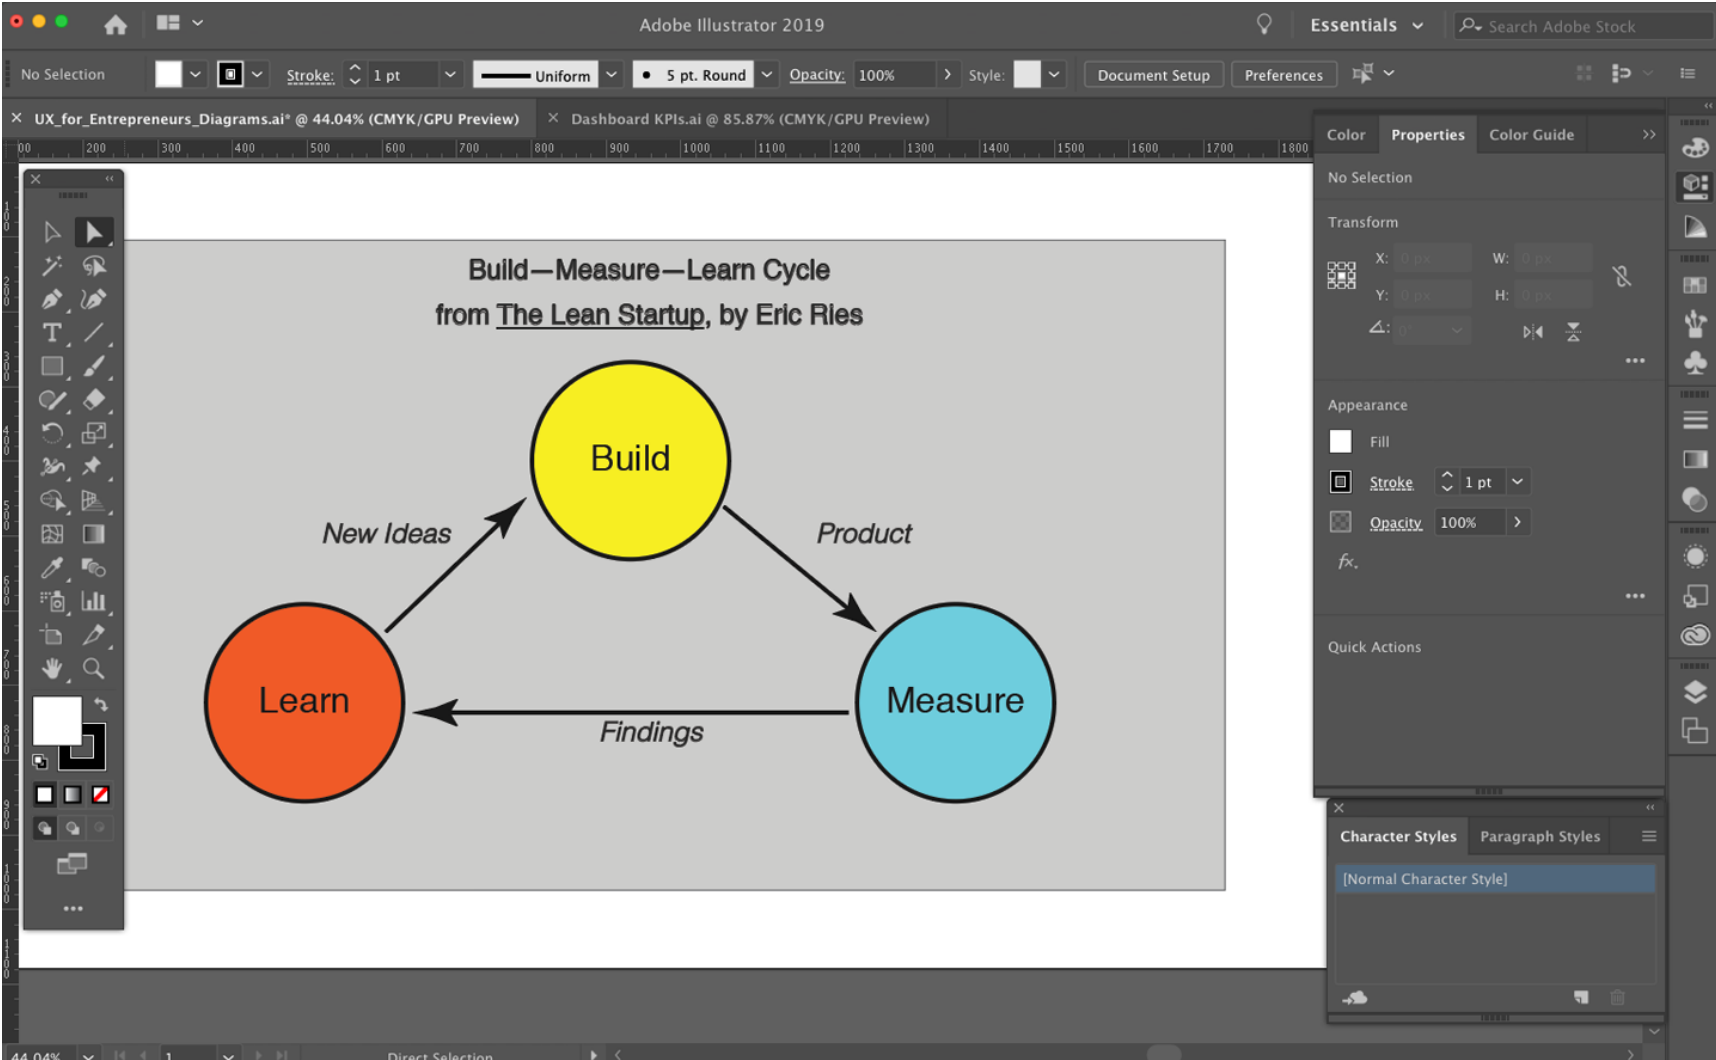Flip along vertical axis in Transform

[1573, 332]
